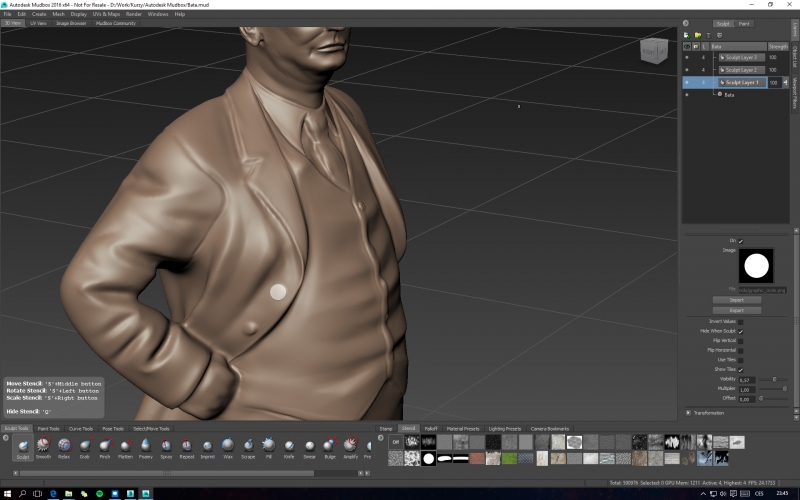Click the stencil Import button
Screen dimensions: 800x500
coord(736,300)
